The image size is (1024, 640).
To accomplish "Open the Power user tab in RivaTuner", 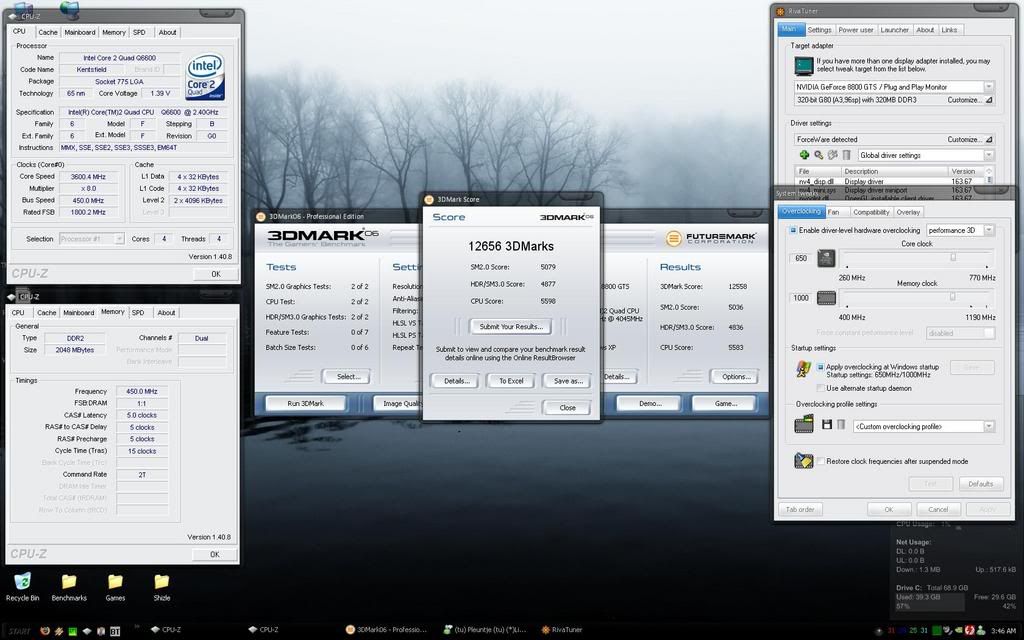I will pyautogui.click(x=856, y=30).
